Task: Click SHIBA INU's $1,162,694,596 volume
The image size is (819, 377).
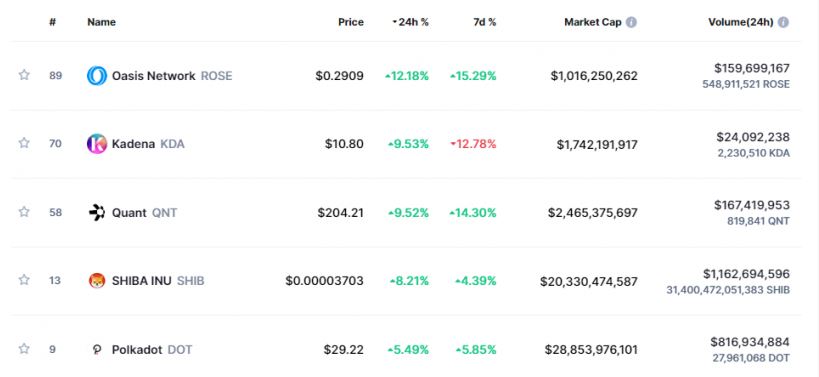Action: [x=746, y=274]
